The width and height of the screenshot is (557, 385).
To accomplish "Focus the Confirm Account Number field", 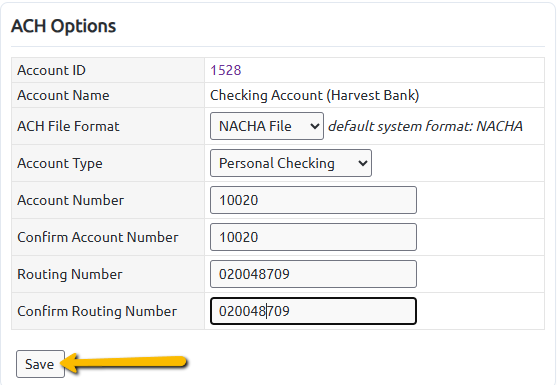I will (313, 237).
